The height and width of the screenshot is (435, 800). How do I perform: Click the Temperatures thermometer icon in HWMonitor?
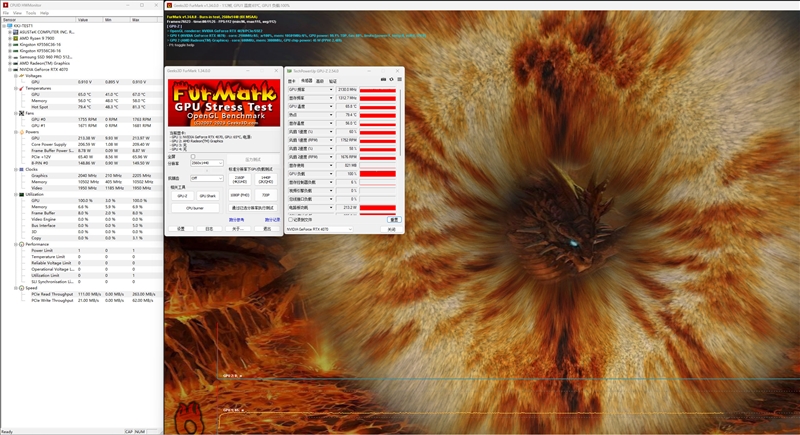(x=21, y=88)
